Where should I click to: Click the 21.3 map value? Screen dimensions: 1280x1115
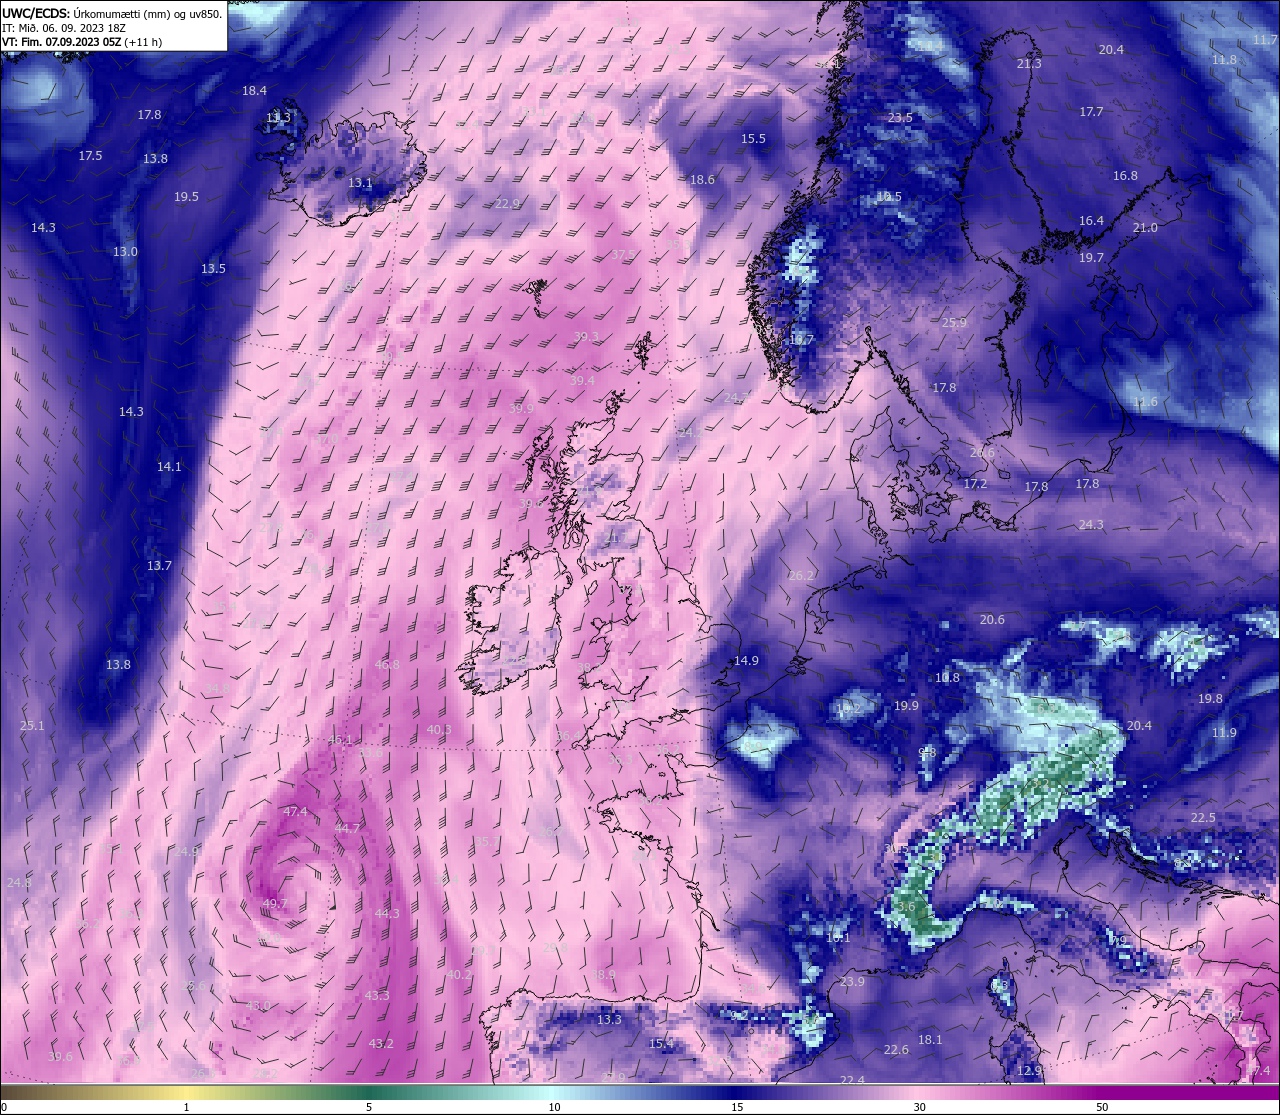click(1029, 63)
